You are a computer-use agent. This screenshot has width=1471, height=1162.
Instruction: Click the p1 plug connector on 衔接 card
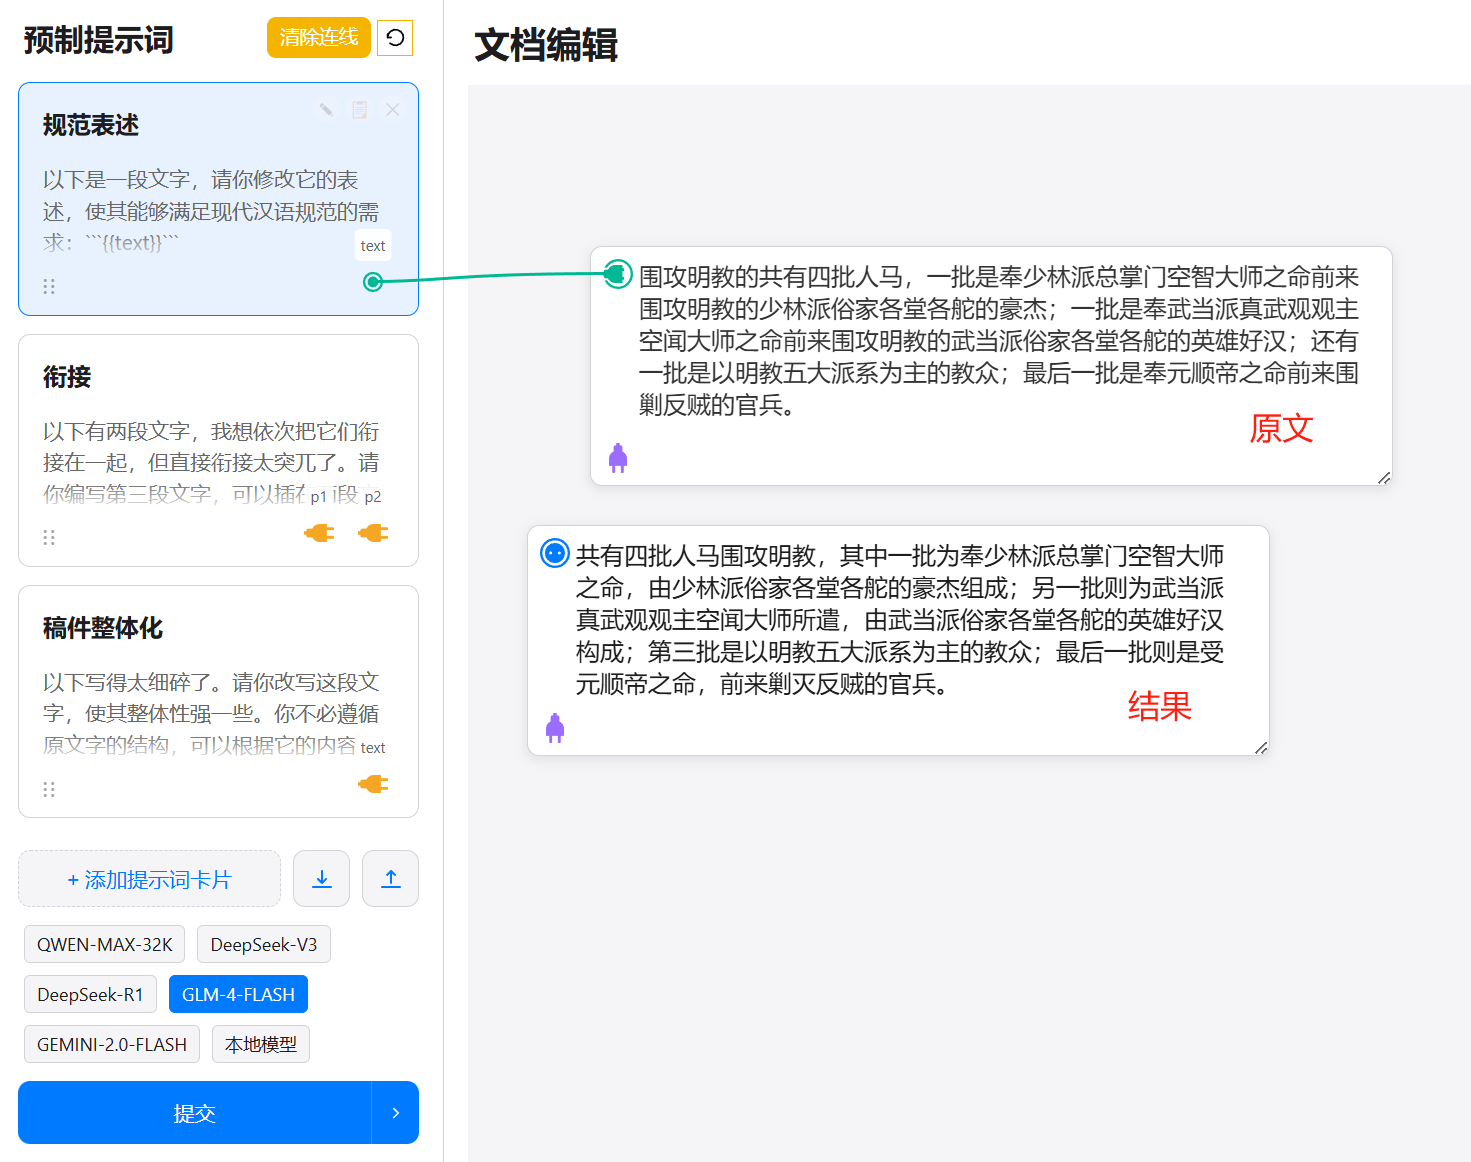pyautogui.click(x=319, y=533)
